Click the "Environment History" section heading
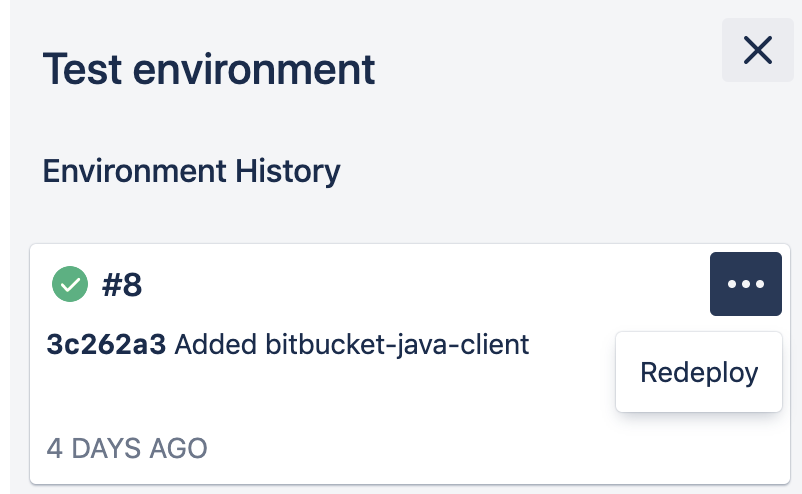 tap(191, 171)
